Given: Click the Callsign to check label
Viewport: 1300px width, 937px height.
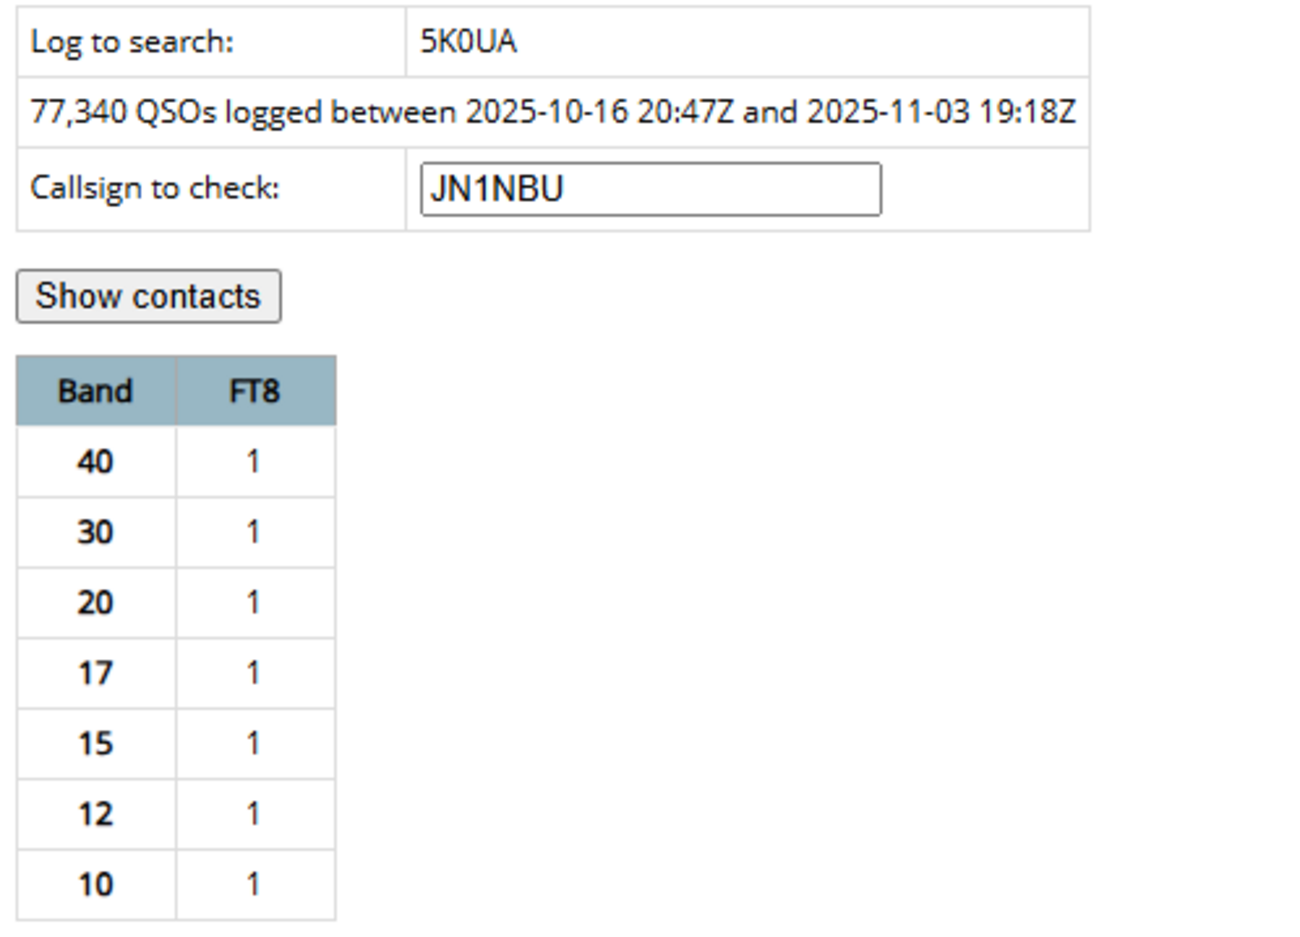Looking at the screenshot, I should click(x=155, y=188).
